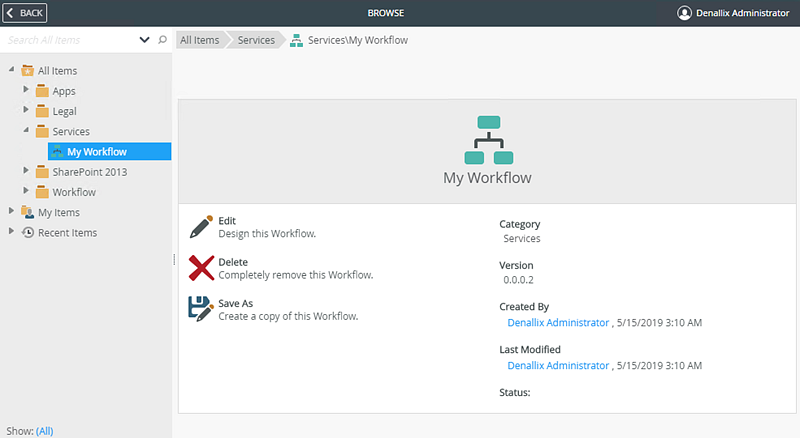Click the workflow icon in breadcrumb

[x=296, y=40]
